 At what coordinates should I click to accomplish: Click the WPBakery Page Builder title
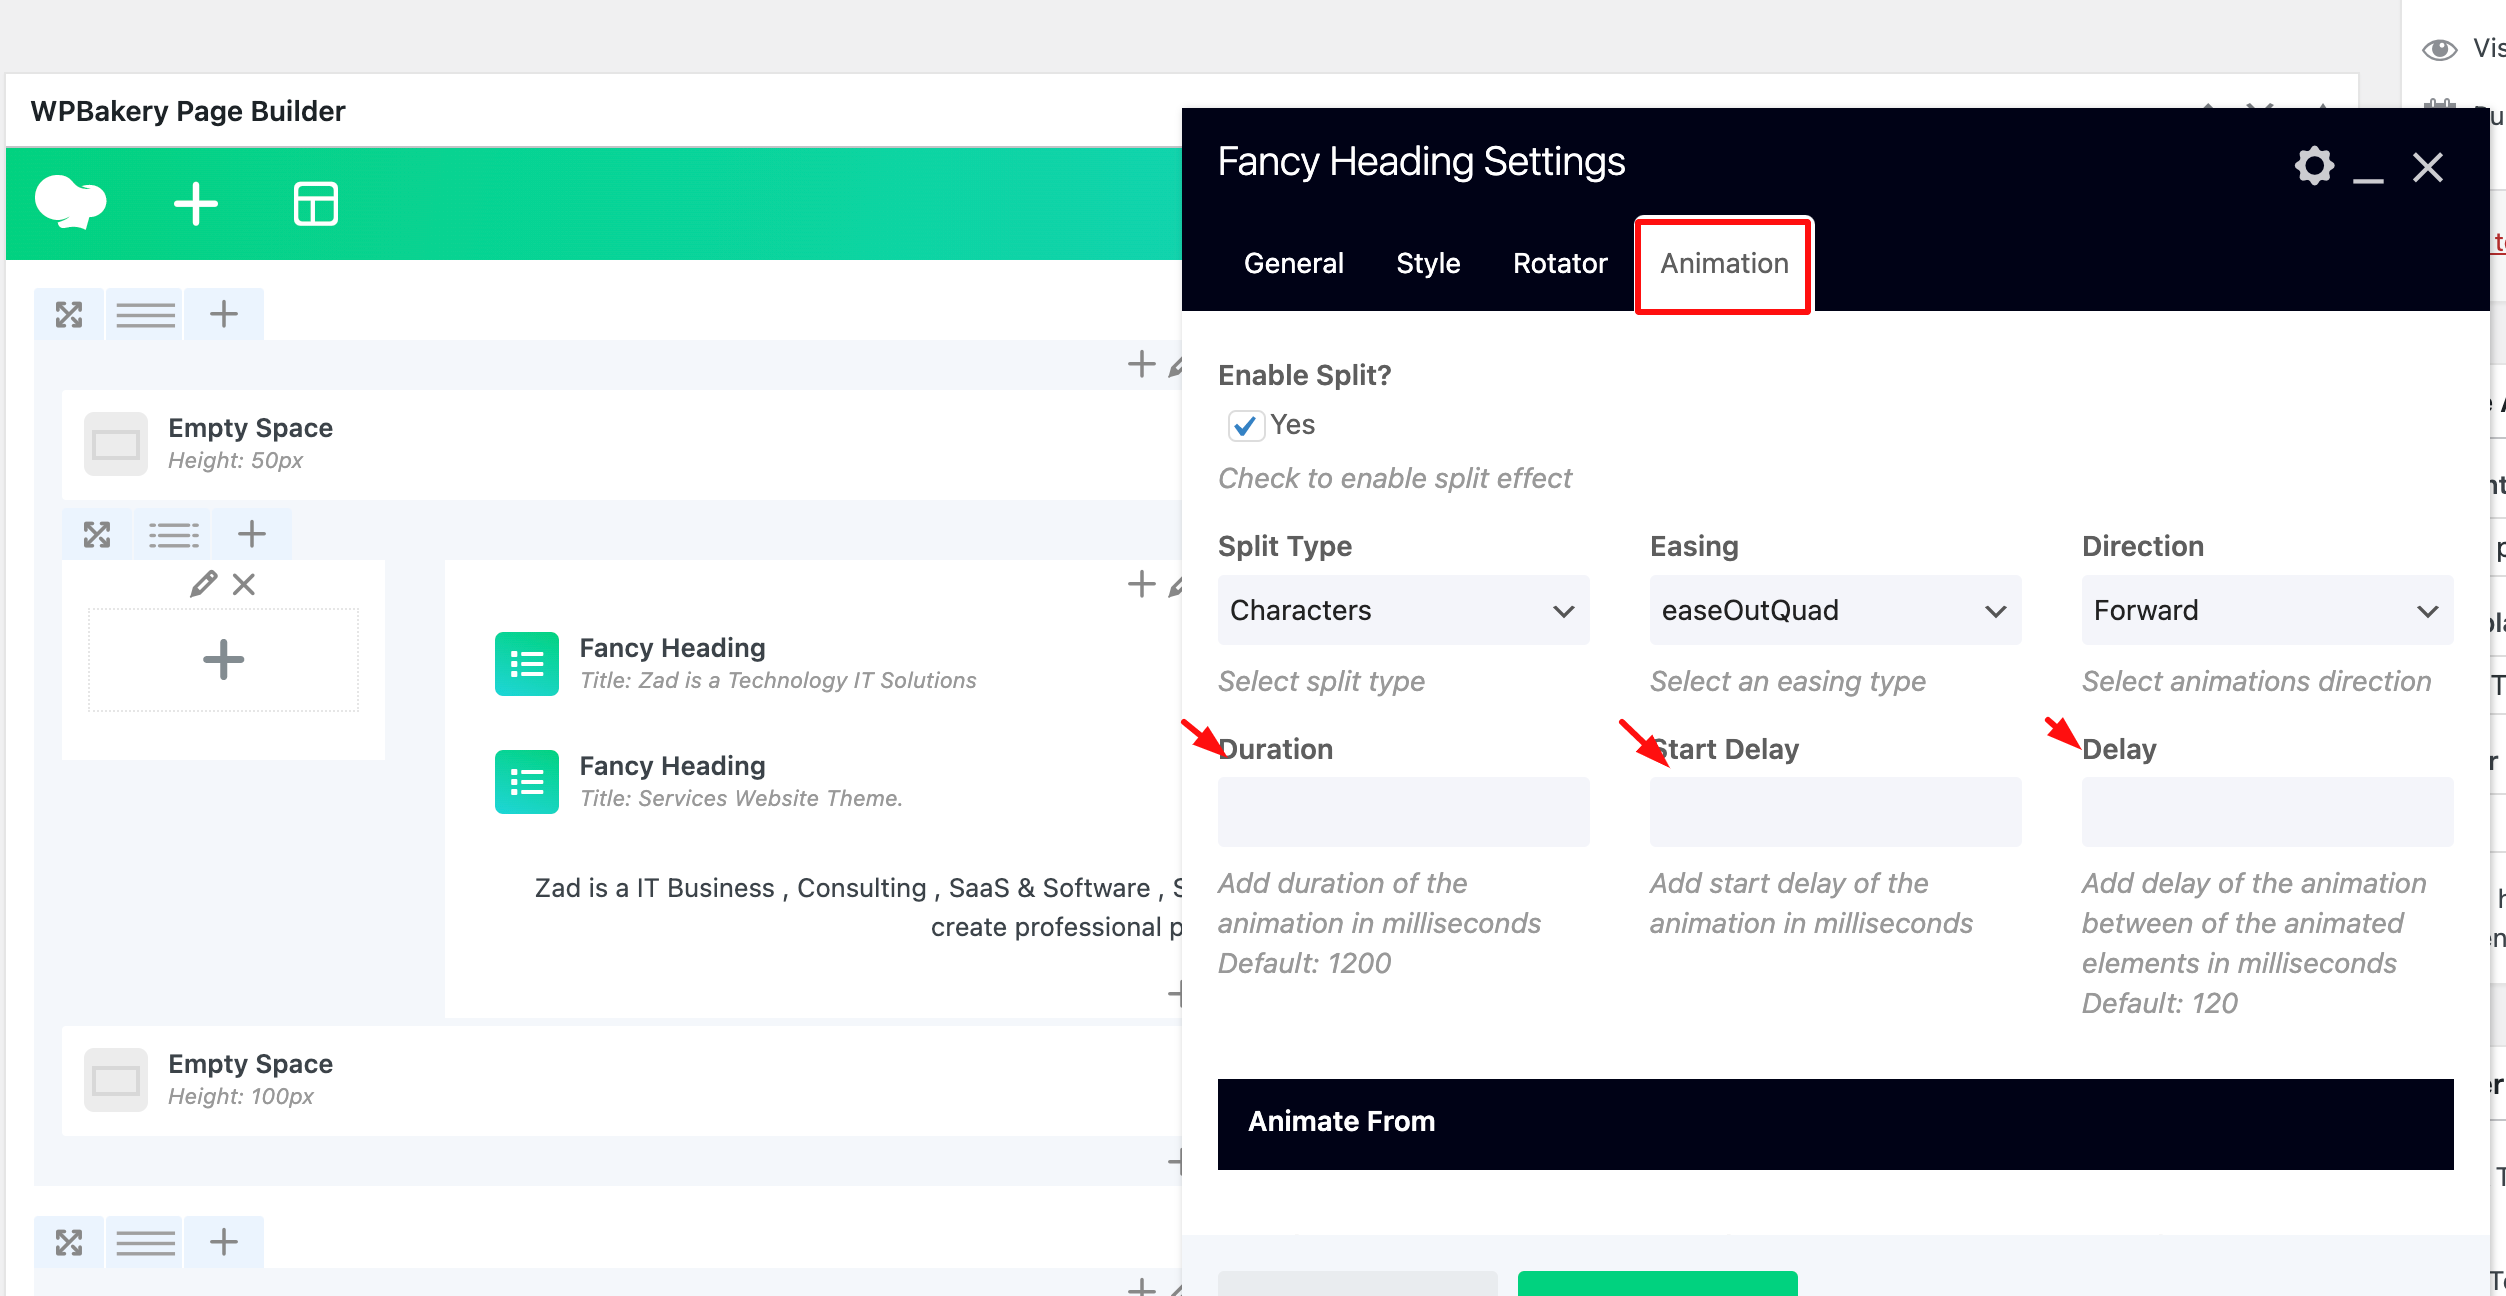[188, 111]
